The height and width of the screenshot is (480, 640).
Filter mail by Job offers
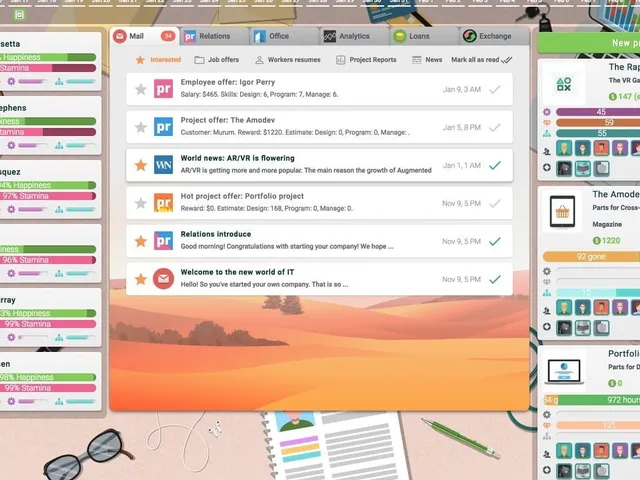click(217, 60)
